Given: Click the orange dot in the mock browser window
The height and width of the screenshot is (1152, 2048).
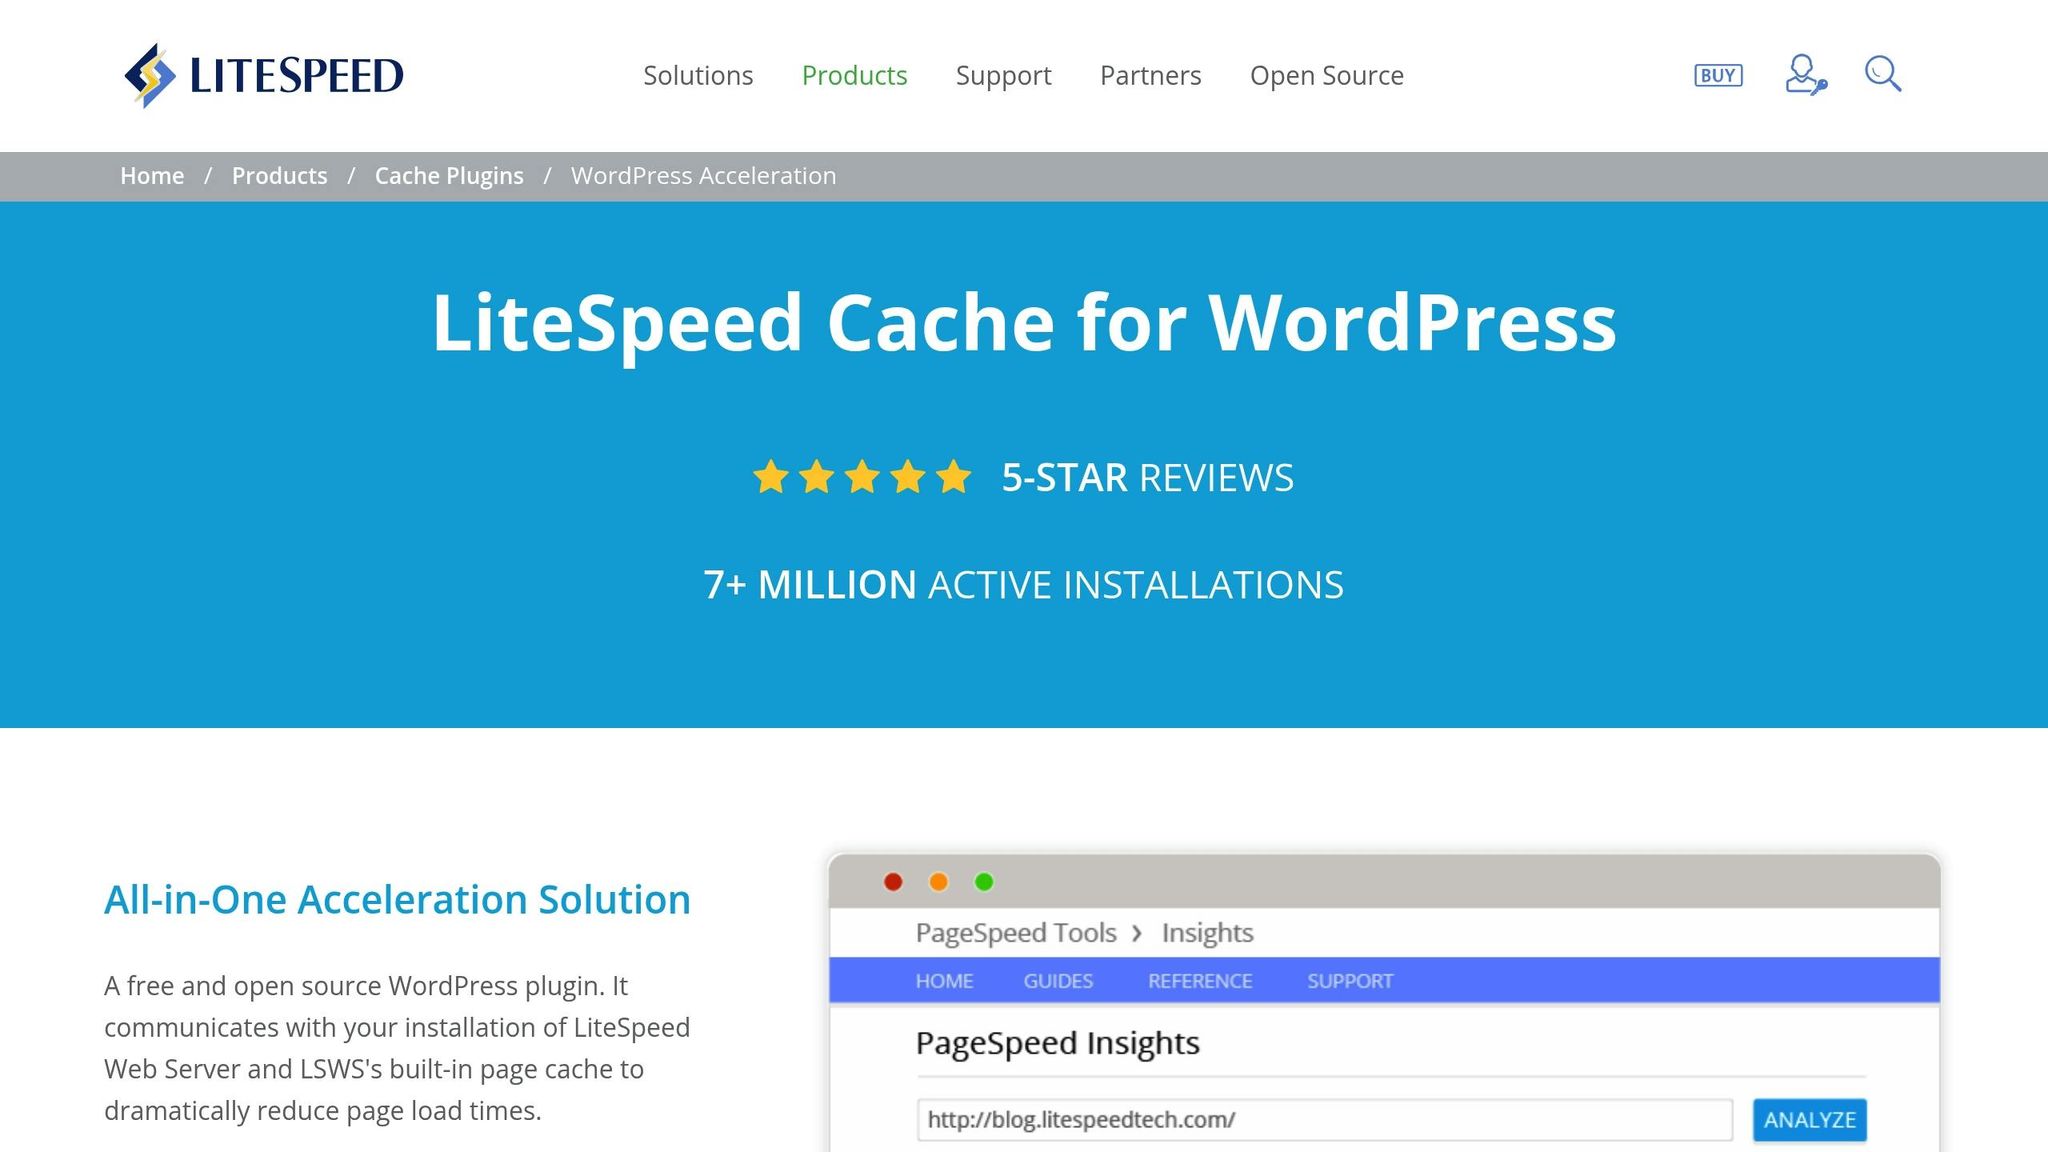Looking at the screenshot, I should pyautogui.click(x=938, y=881).
